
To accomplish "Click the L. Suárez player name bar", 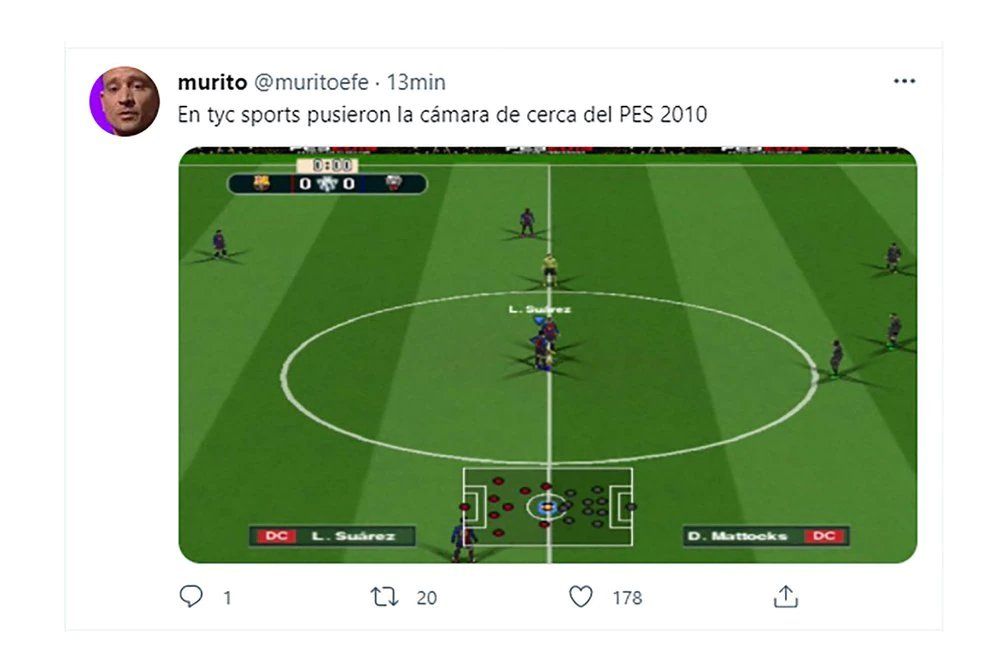I will pyautogui.click(x=332, y=536).
